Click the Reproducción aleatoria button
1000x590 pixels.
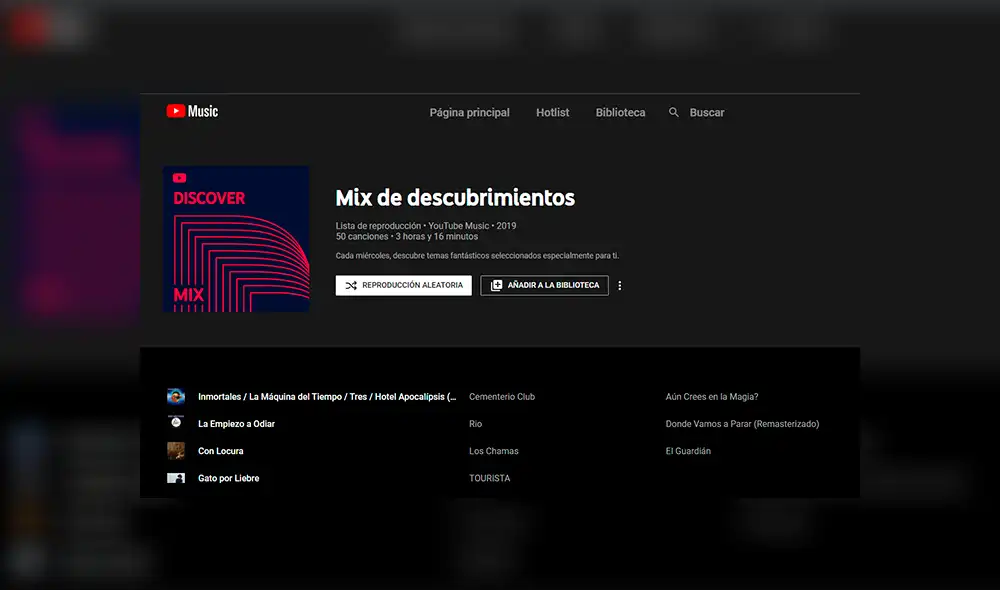[x=403, y=285]
